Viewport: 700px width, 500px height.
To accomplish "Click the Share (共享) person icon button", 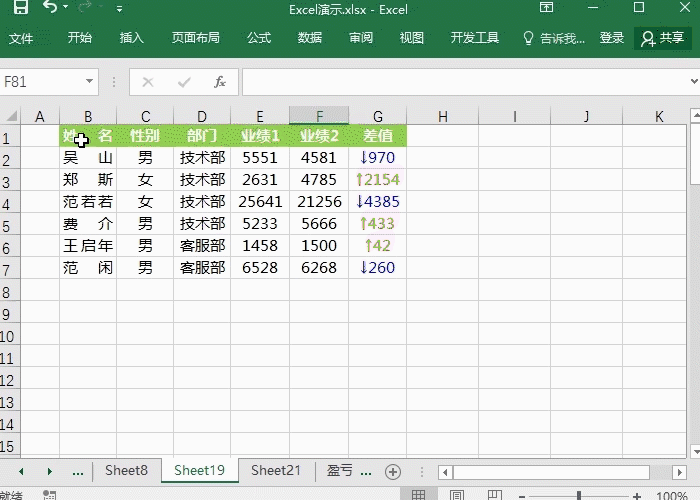I will pyautogui.click(x=663, y=38).
